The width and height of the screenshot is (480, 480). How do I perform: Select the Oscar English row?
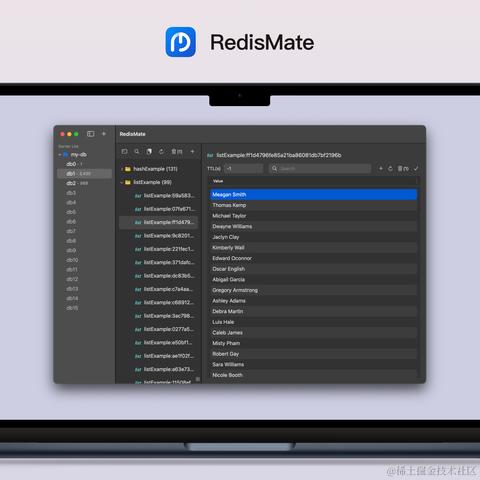(313, 269)
